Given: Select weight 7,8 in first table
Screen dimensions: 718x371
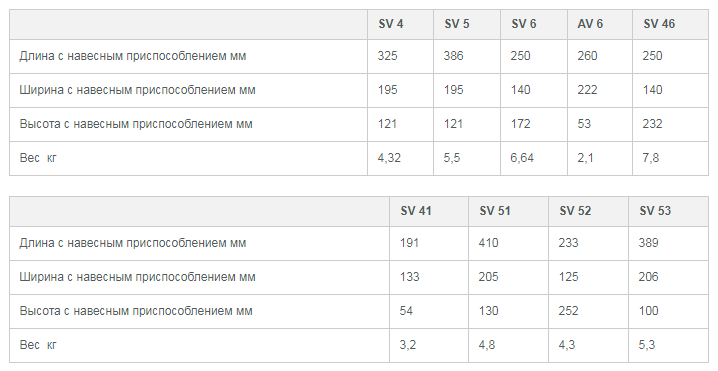Looking at the screenshot, I should pos(650,158).
